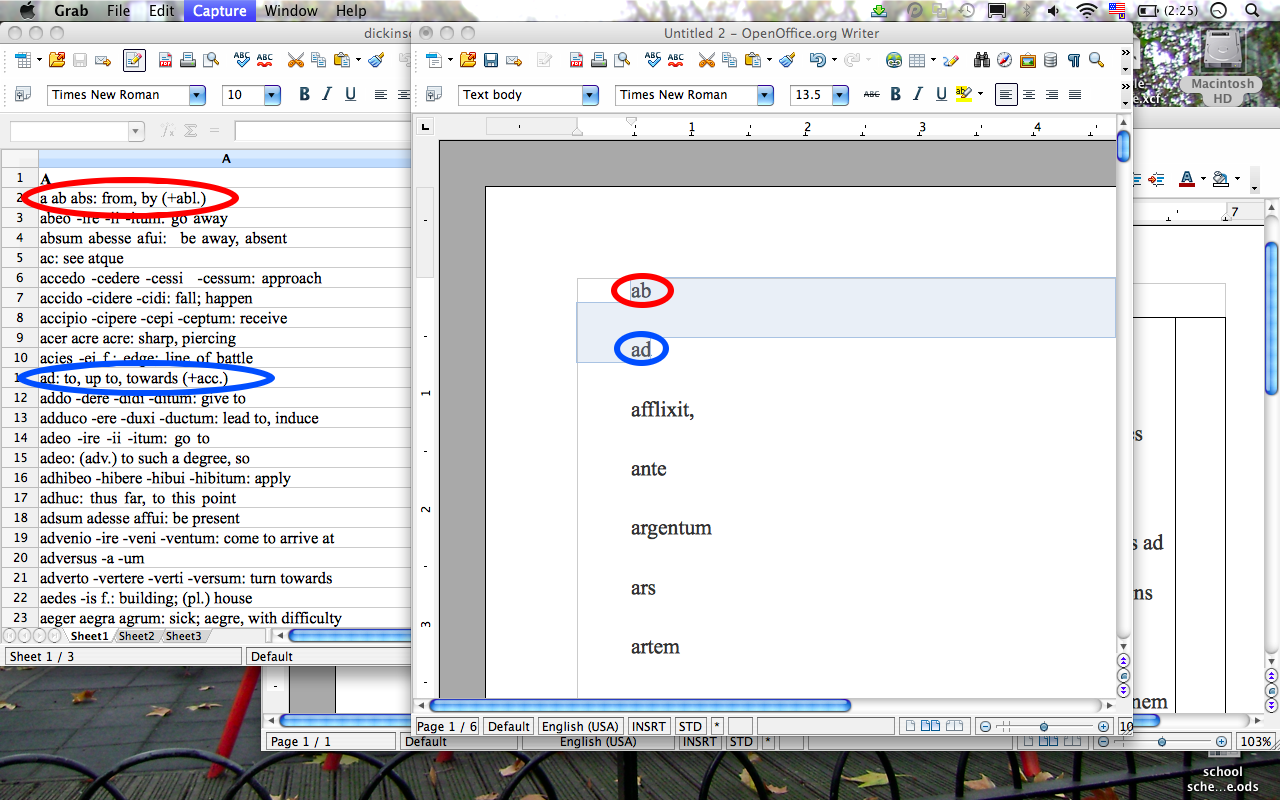Click the Cut scissors icon in Writer
Image resolution: width=1280 pixels, height=800 pixels.
coord(706,60)
